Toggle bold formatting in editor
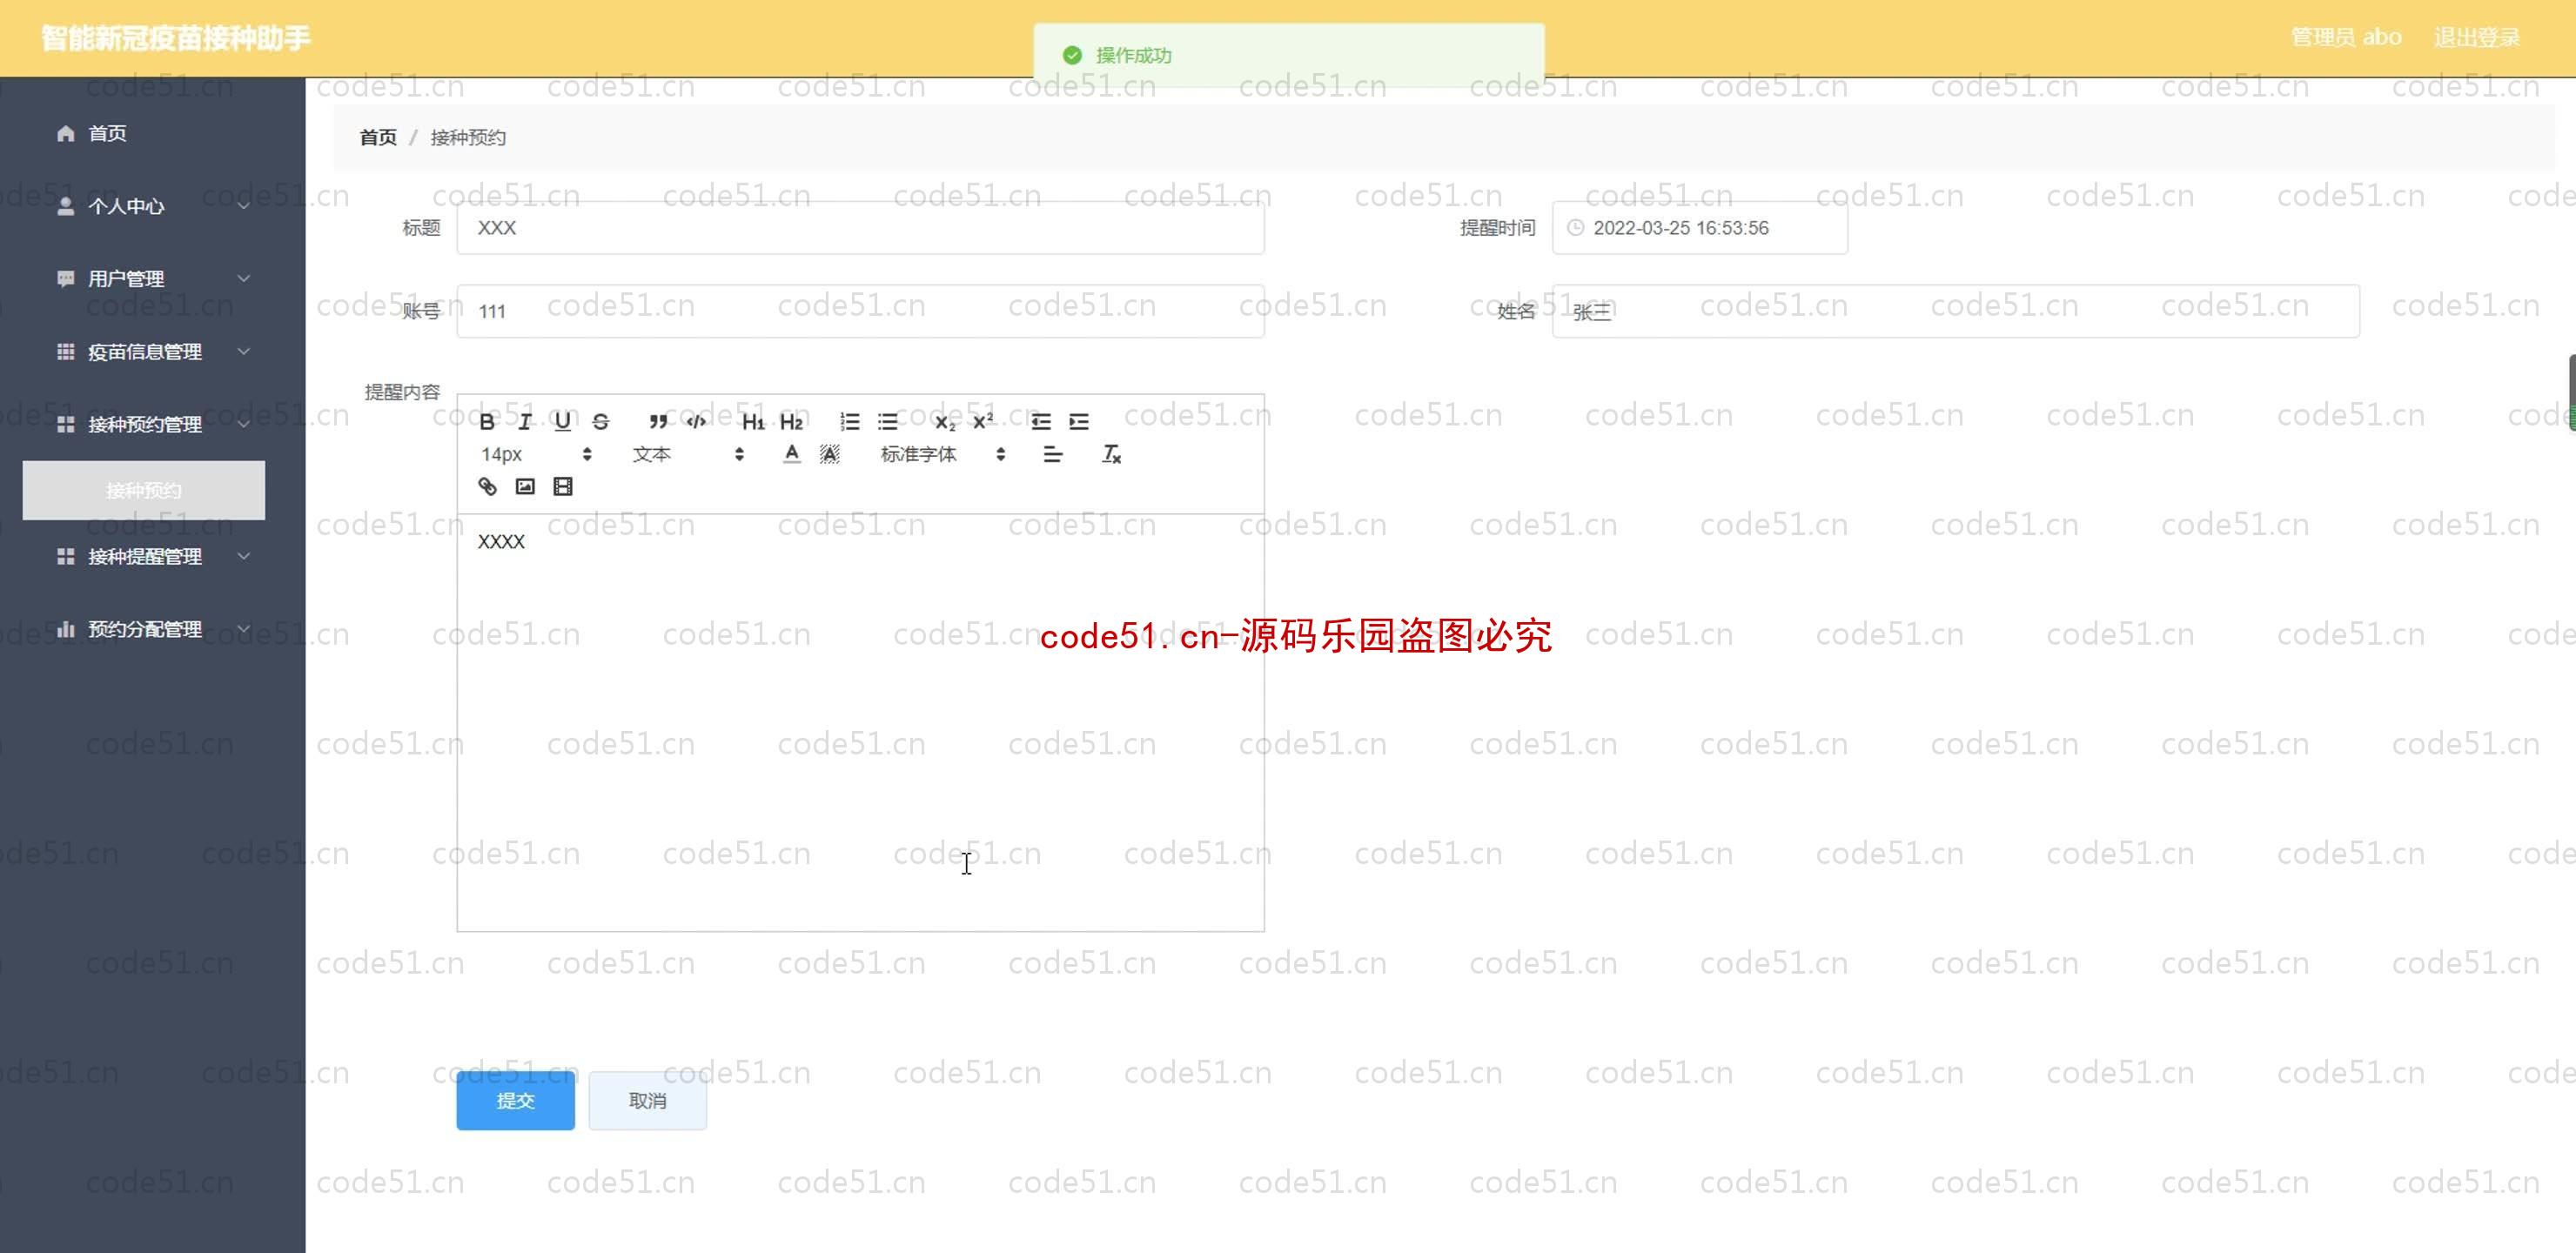Viewport: 2576px width, 1253px height. pyautogui.click(x=486, y=420)
